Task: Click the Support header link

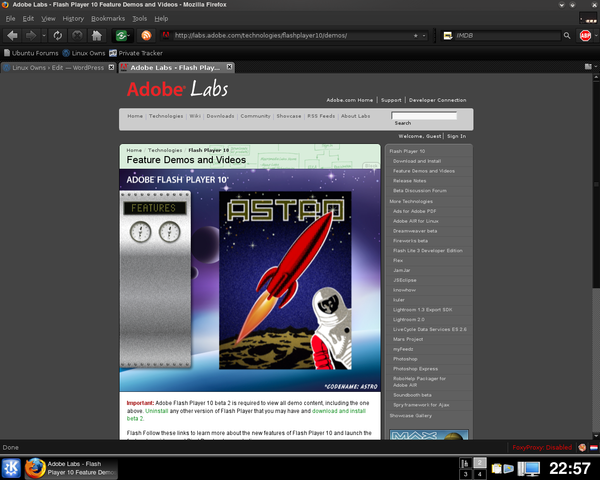Action: point(391,100)
